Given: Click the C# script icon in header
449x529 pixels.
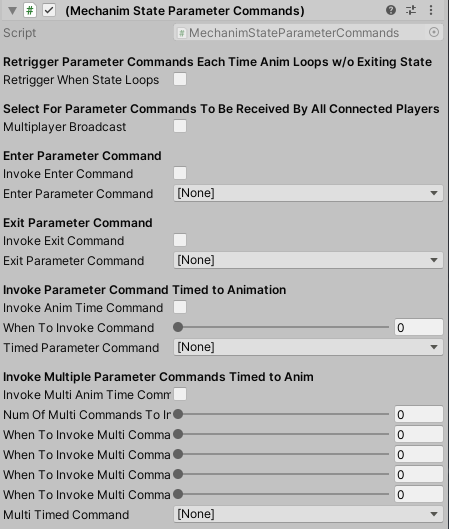Looking at the screenshot, I should [30, 10].
